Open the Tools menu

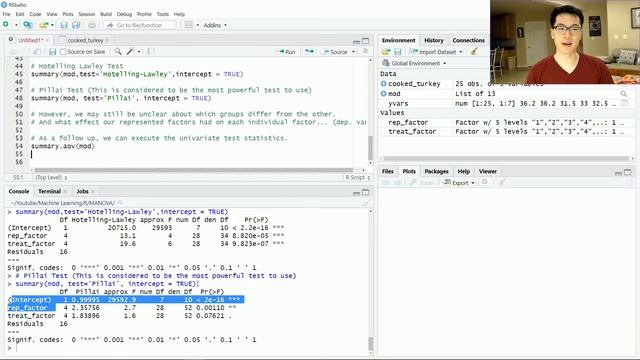[162, 14]
